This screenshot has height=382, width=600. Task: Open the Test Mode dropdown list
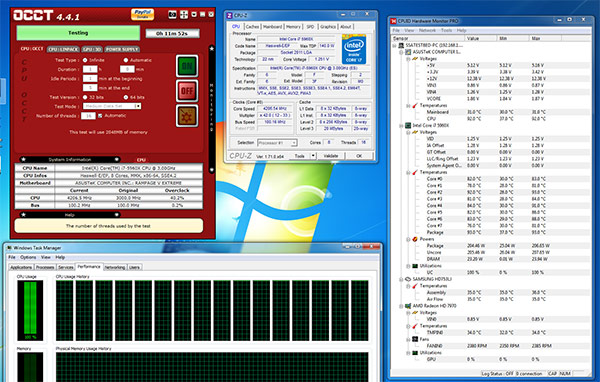112,106
